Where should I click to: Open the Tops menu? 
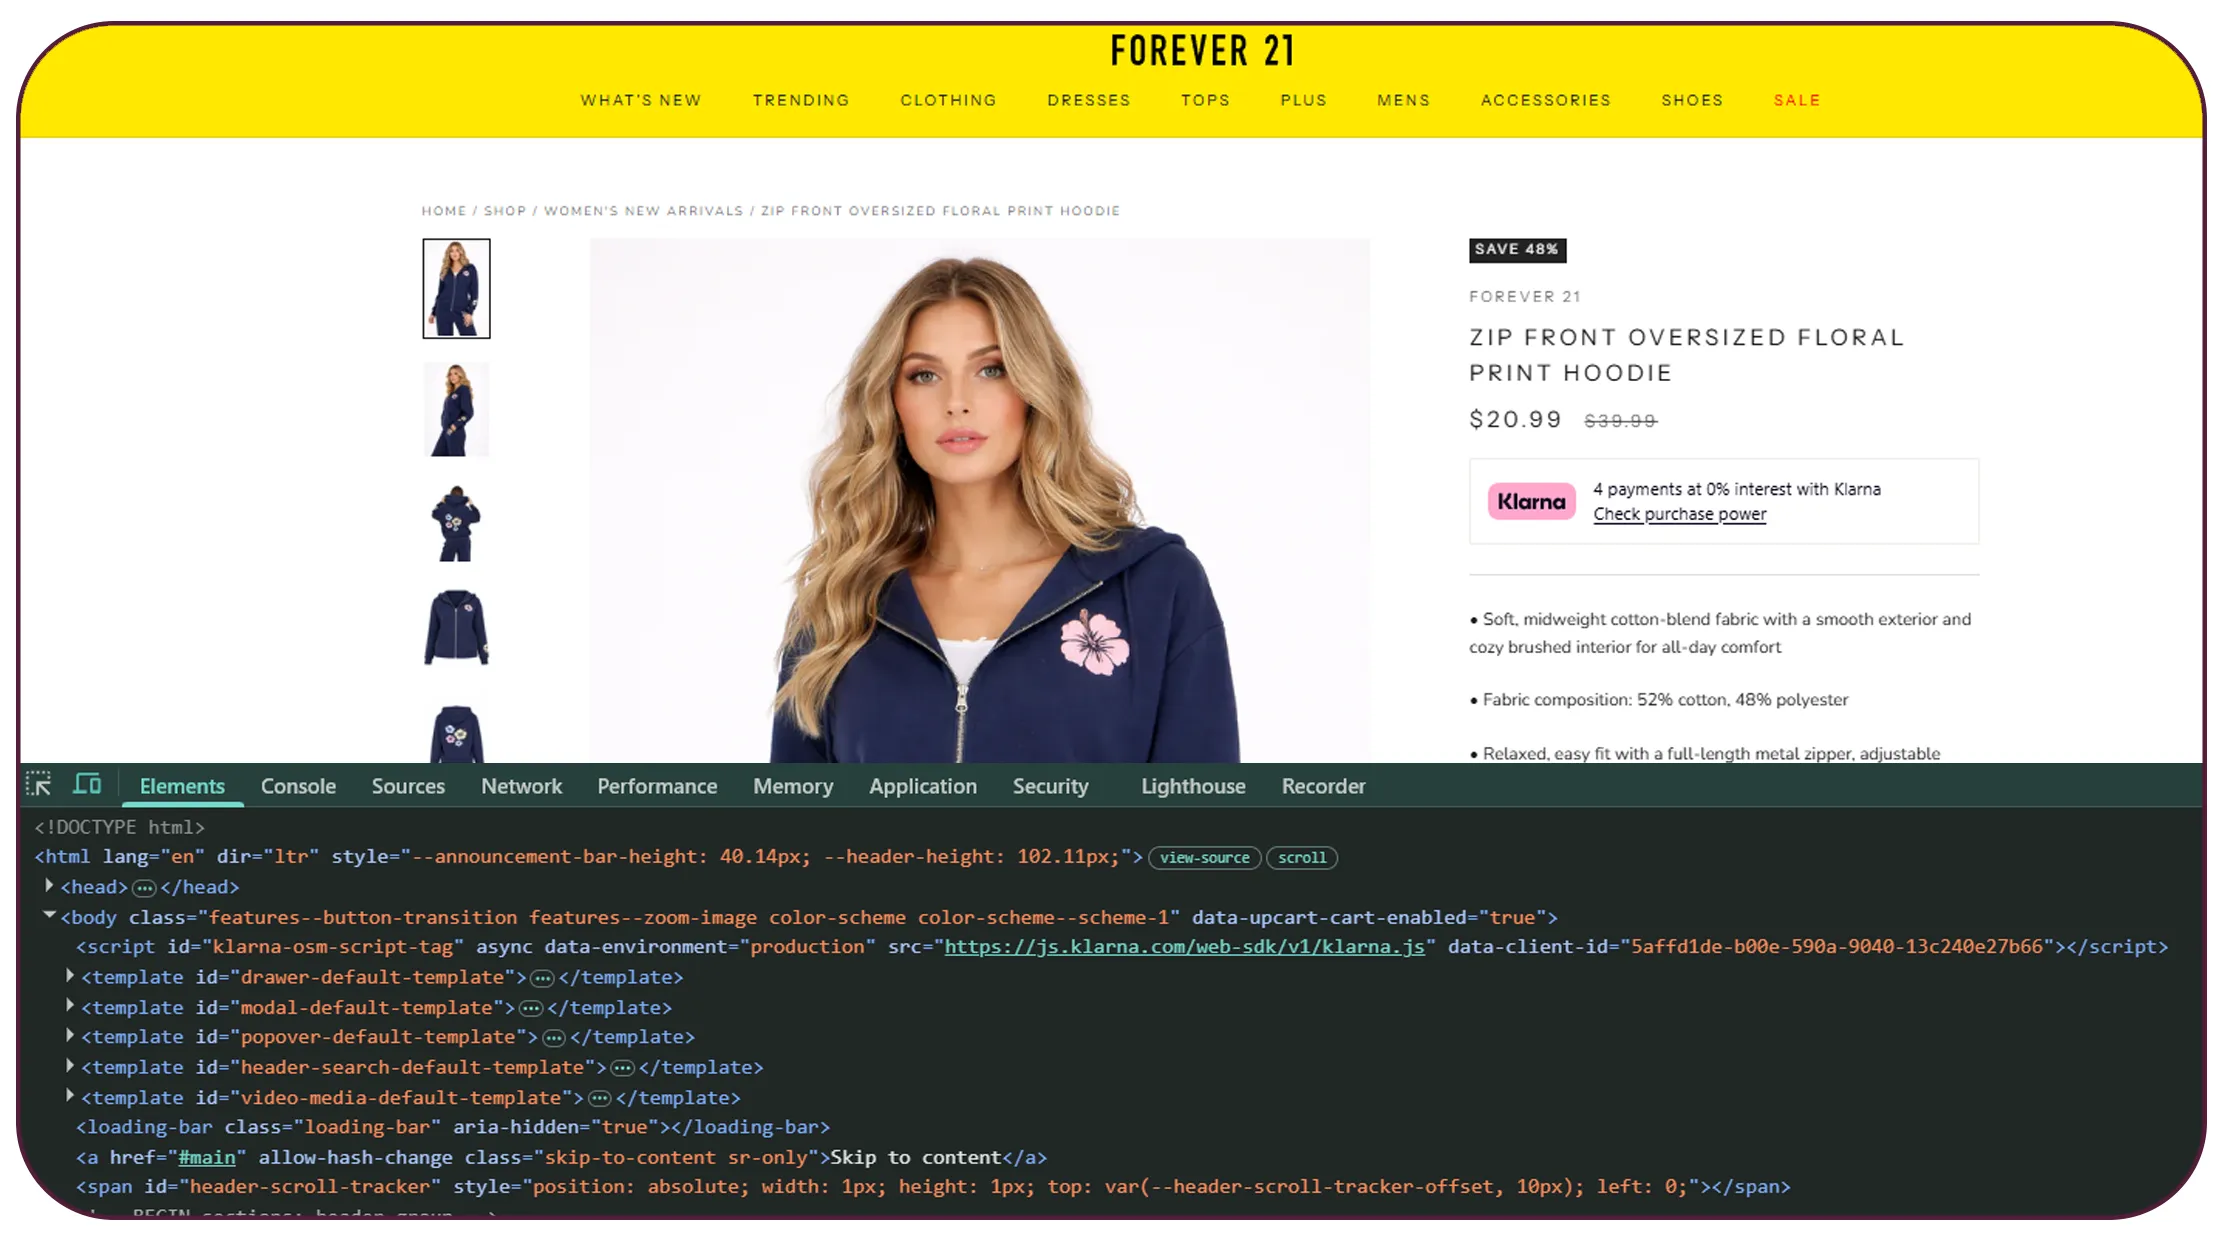(x=1205, y=100)
